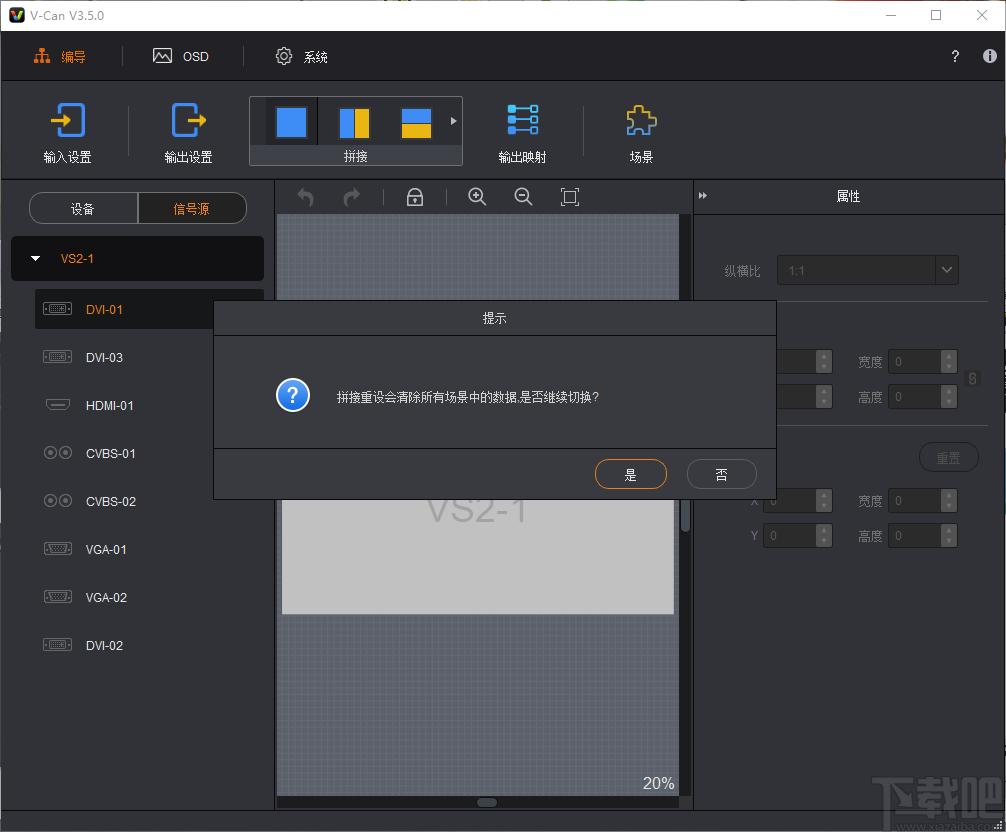Open 输出映射 output mapping icon
The image size is (1006, 832).
point(522,120)
